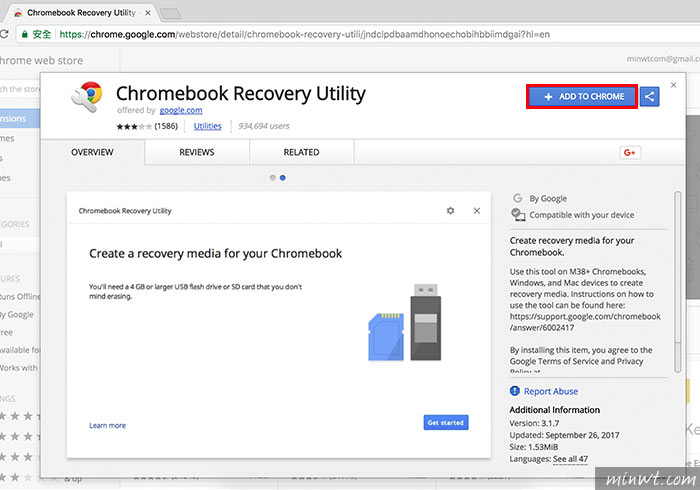
Task: Switch to the Reviews tab
Action: [x=197, y=152]
